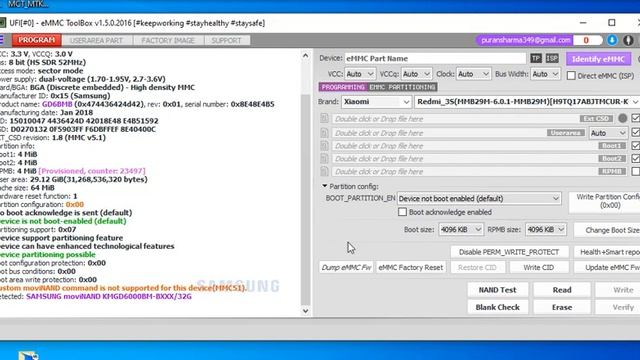The height and width of the screenshot is (360, 640).
Task: Click the Change Boot Size button
Action: pos(607,230)
